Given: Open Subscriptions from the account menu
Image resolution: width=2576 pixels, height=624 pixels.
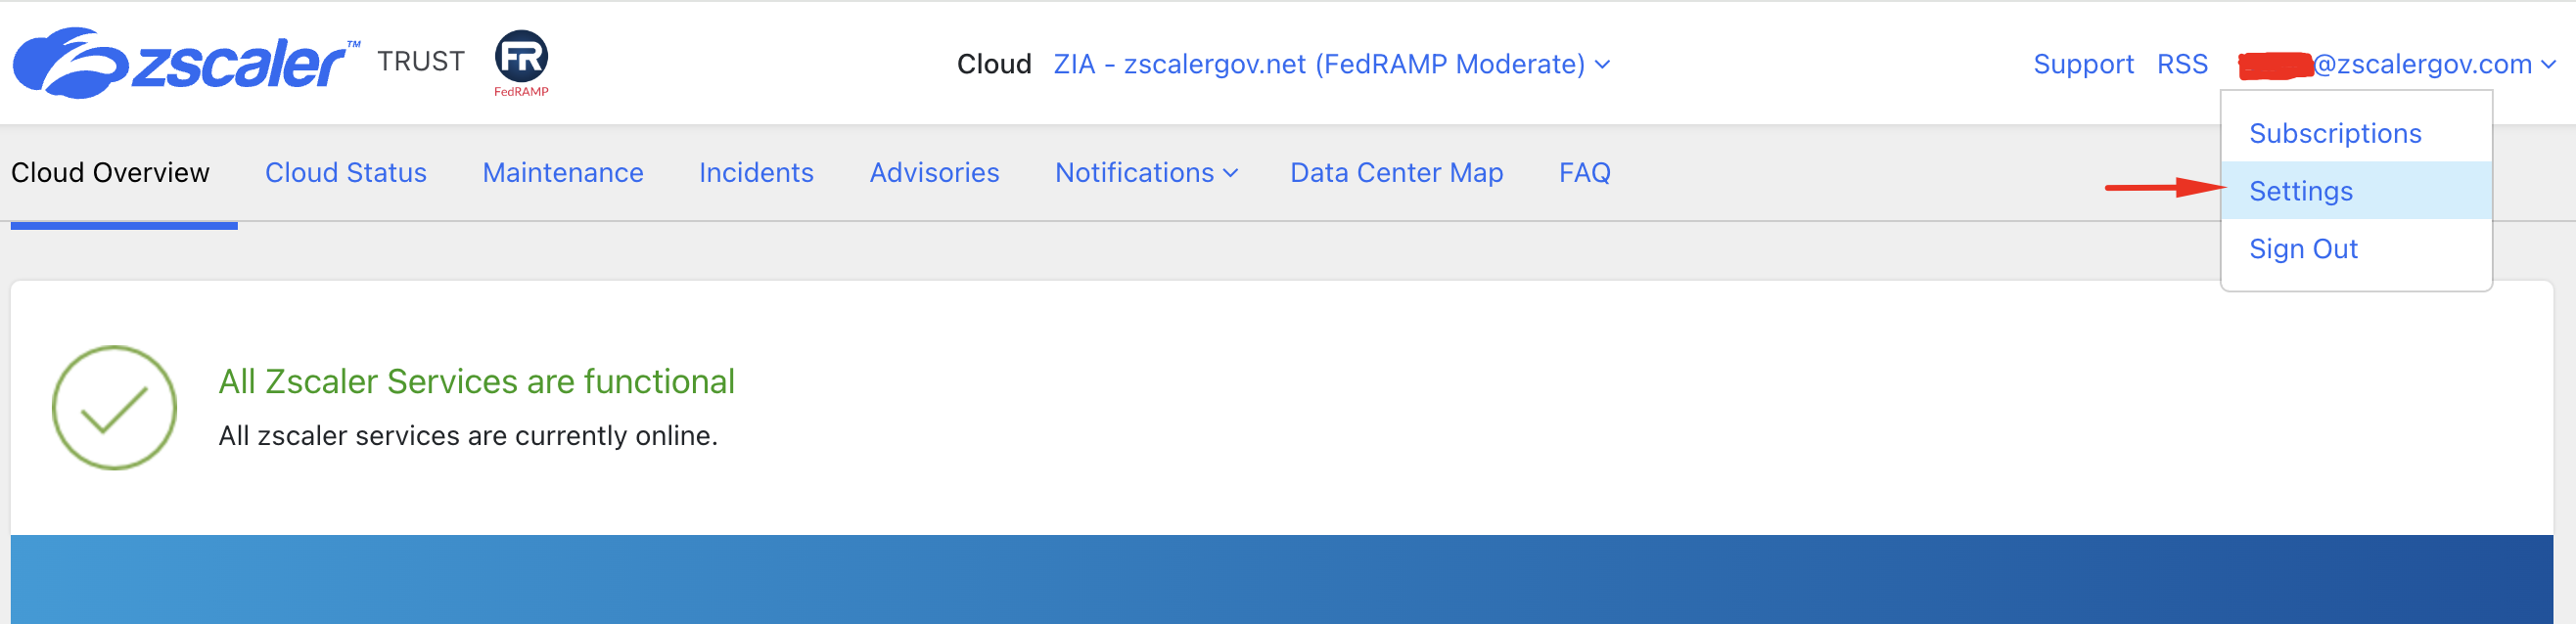Looking at the screenshot, I should tap(2334, 132).
